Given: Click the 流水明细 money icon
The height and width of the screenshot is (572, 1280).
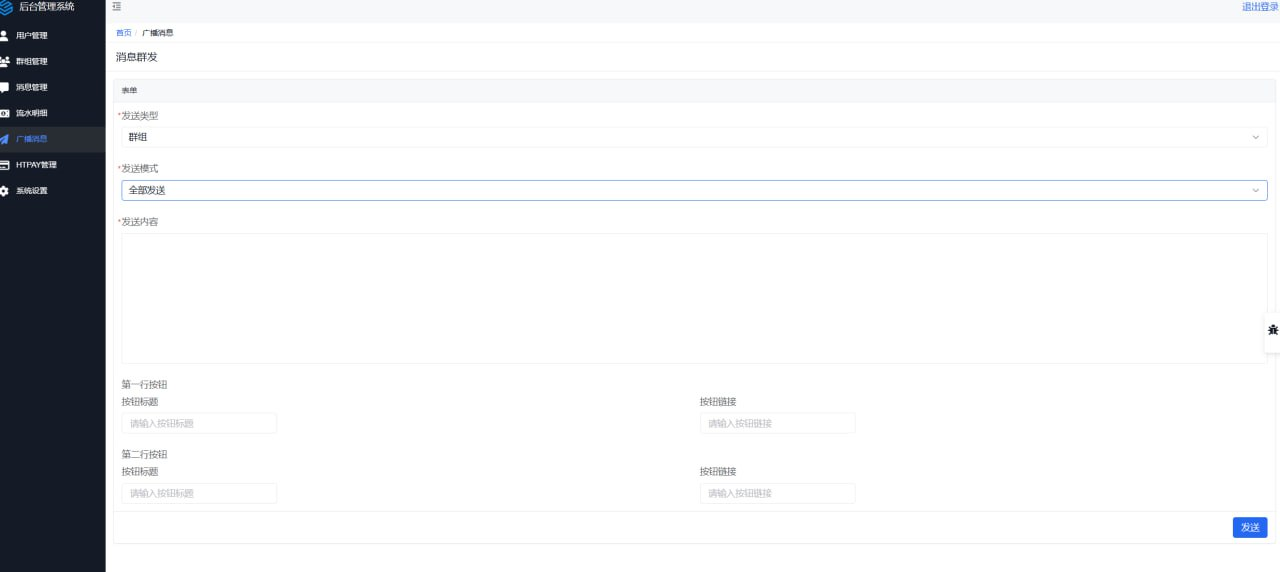Looking at the screenshot, I should 5,114.
